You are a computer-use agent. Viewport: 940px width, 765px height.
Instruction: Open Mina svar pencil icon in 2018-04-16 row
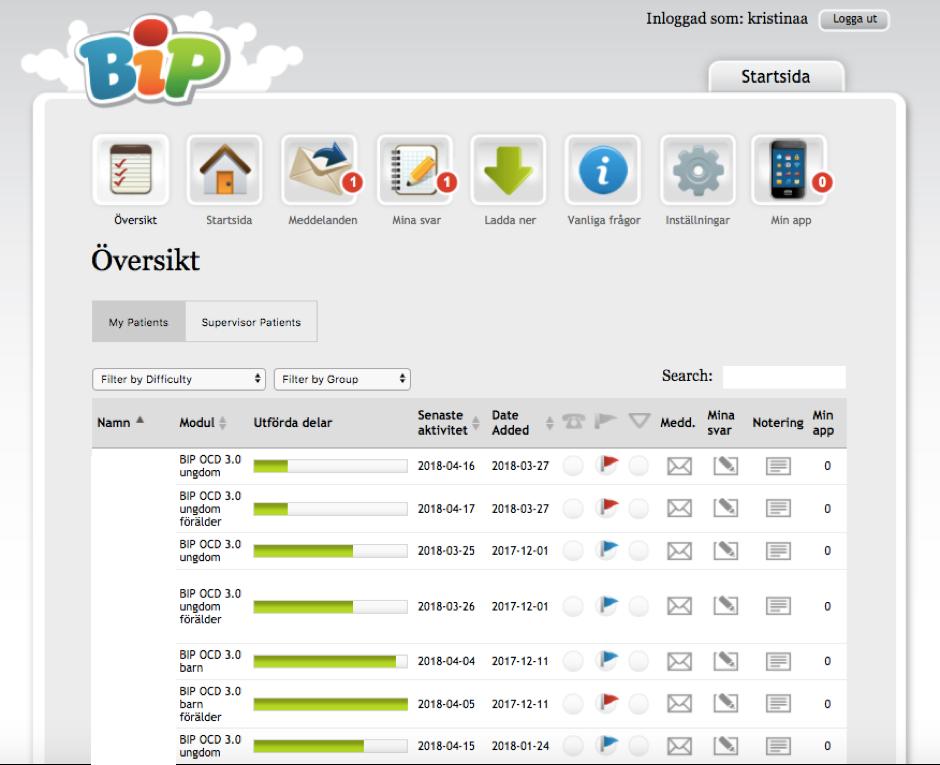725,465
